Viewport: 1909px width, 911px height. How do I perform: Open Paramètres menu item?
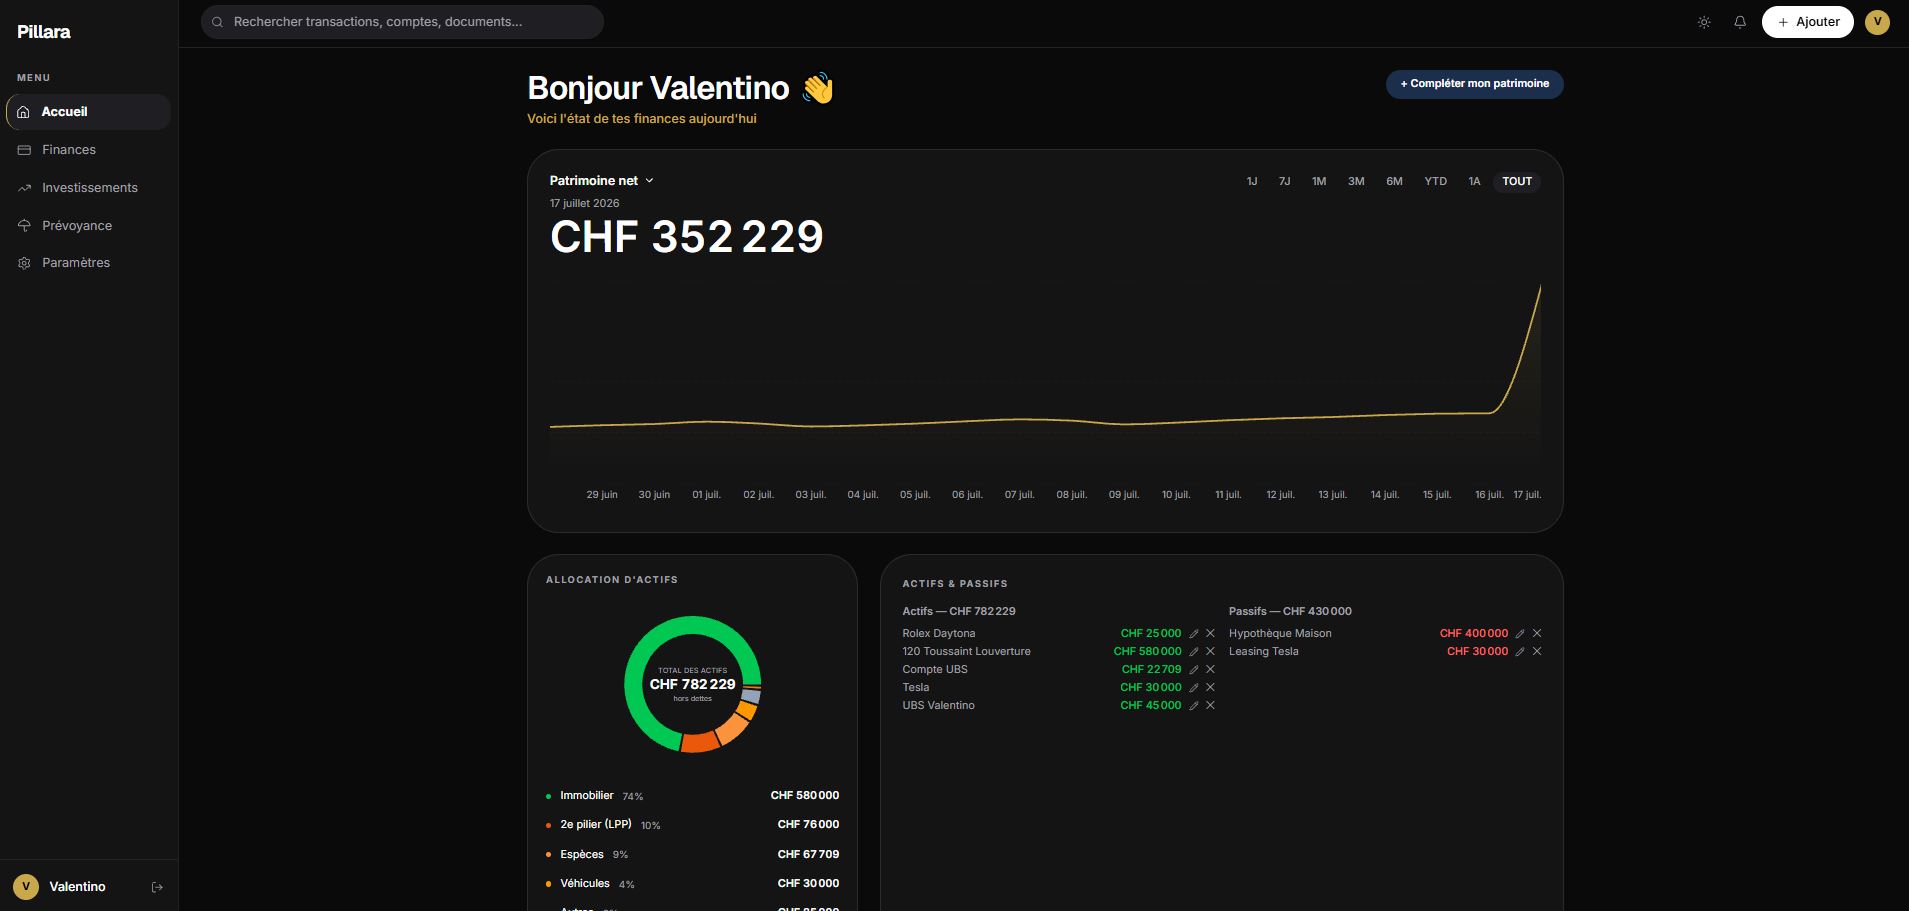(x=89, y=263)
